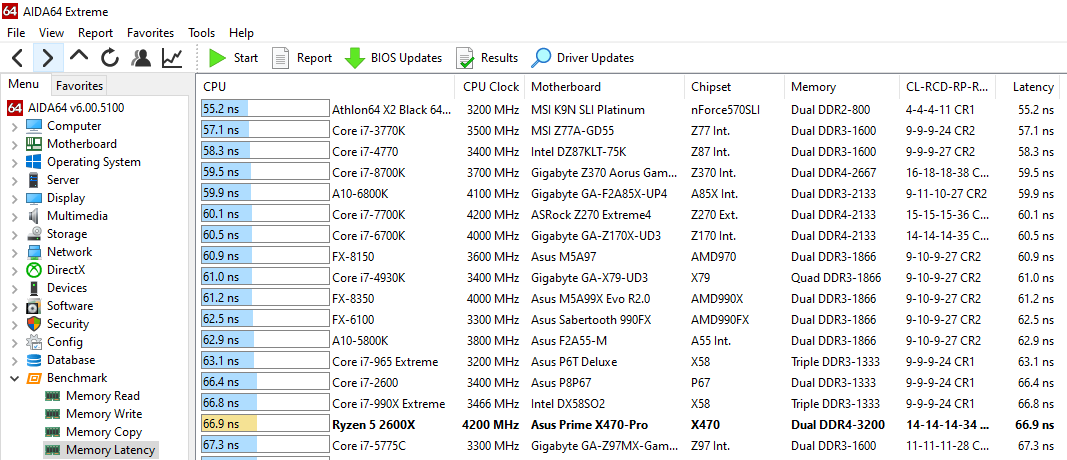Go back with the left arrow
Image resolution: width=1067 pixels, height=460 pixels.
point(17,58)
